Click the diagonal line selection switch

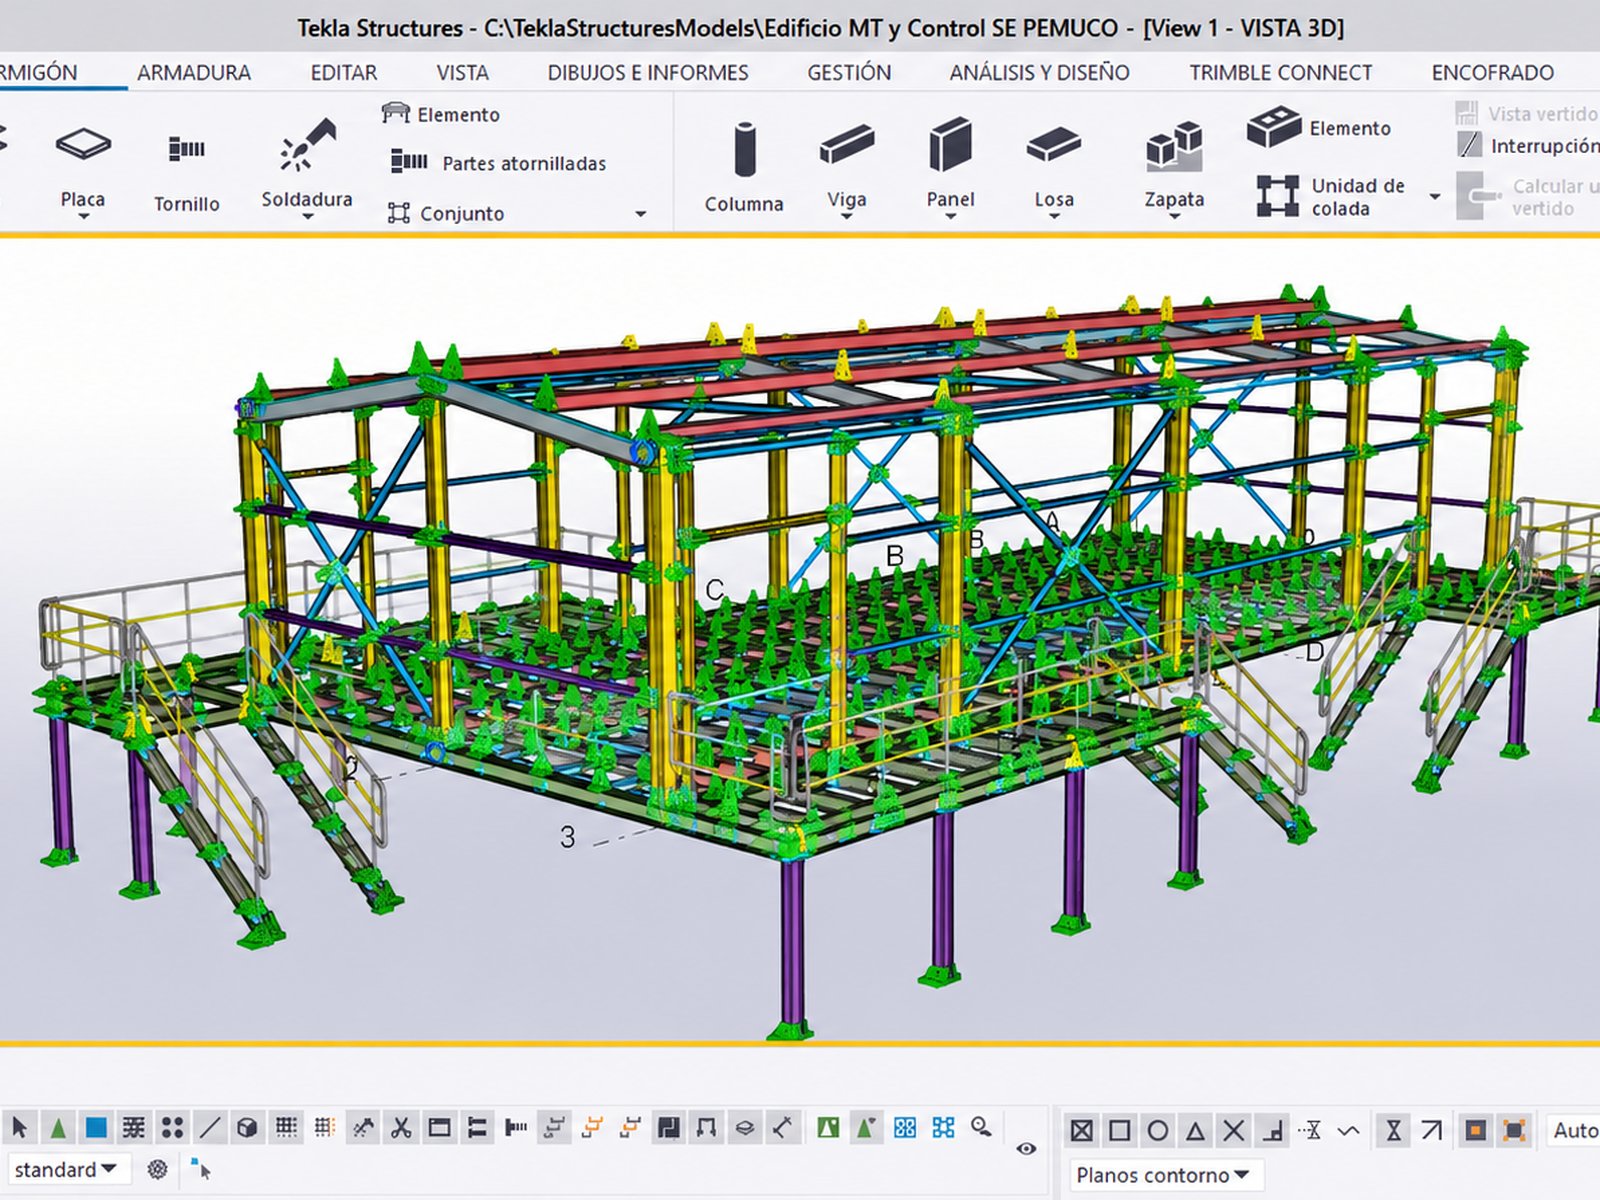(x=209, y=1129)
